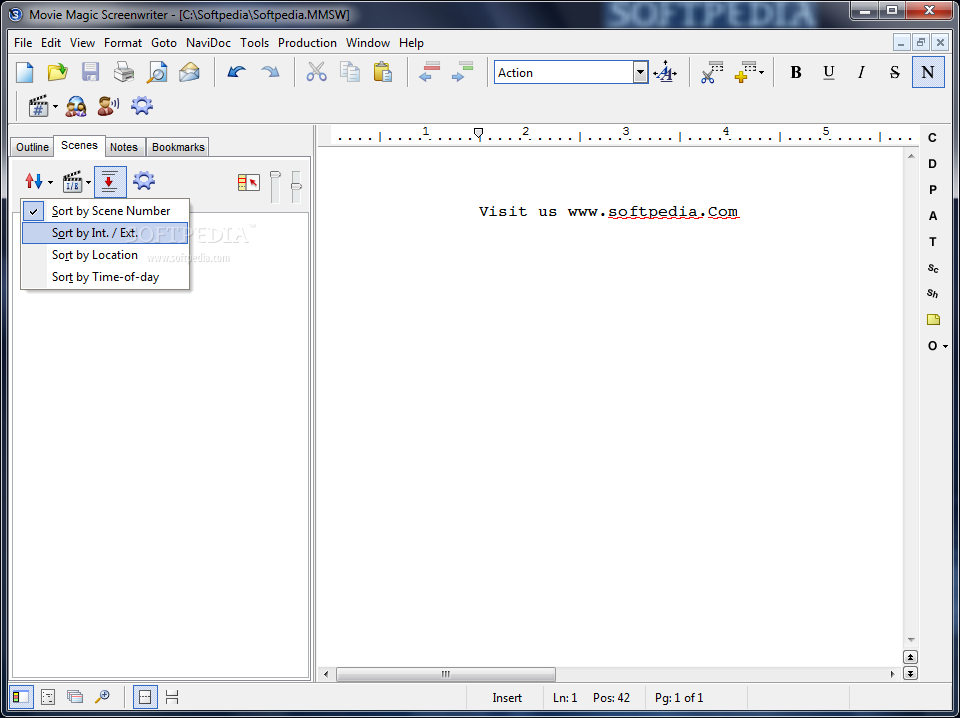This screenshot has width=960, height=718.
Task: Click the left-arrow element shift icon
Action: [x=430, y=72]
